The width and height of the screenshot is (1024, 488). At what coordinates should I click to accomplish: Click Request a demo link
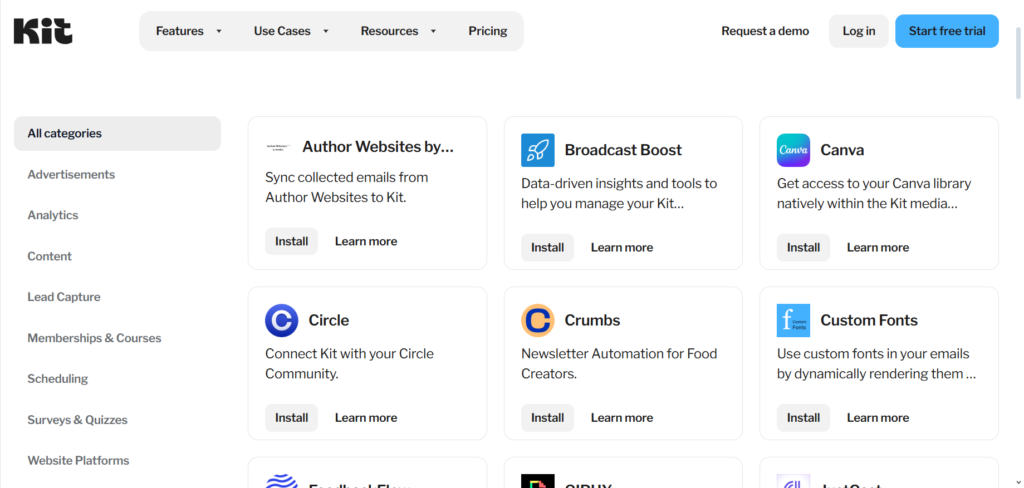(x=765, y=31)
